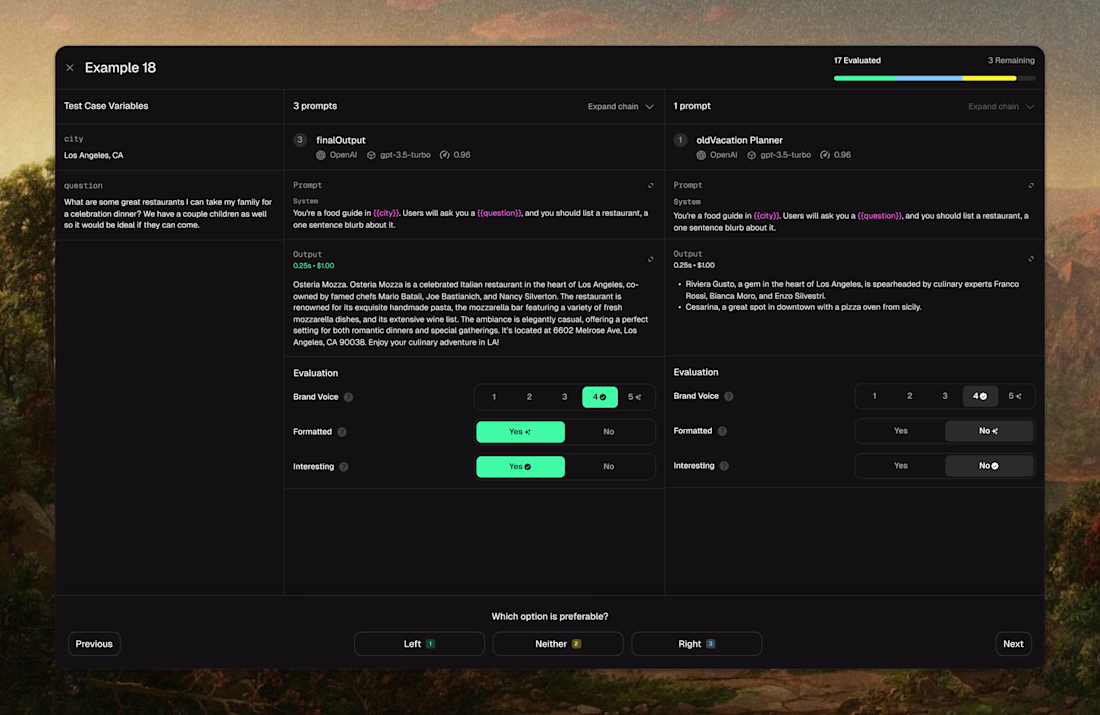Viewport: 1100px width, 715px height.
Task: Click the model cube icon under finalOutput
Action: 371,155
